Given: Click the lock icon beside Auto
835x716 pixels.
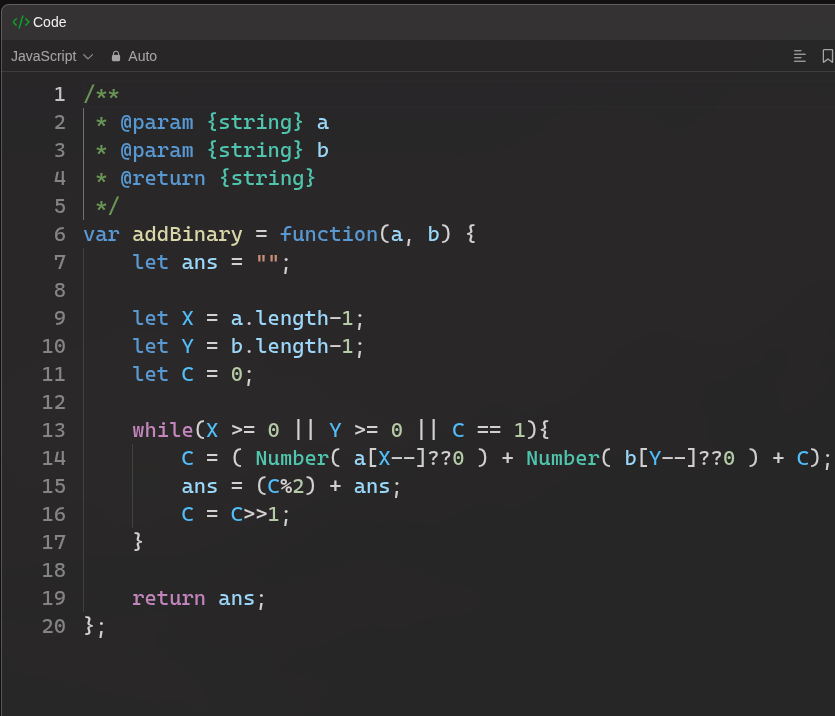Looking at the screenshot, I should tap(116, 56).
